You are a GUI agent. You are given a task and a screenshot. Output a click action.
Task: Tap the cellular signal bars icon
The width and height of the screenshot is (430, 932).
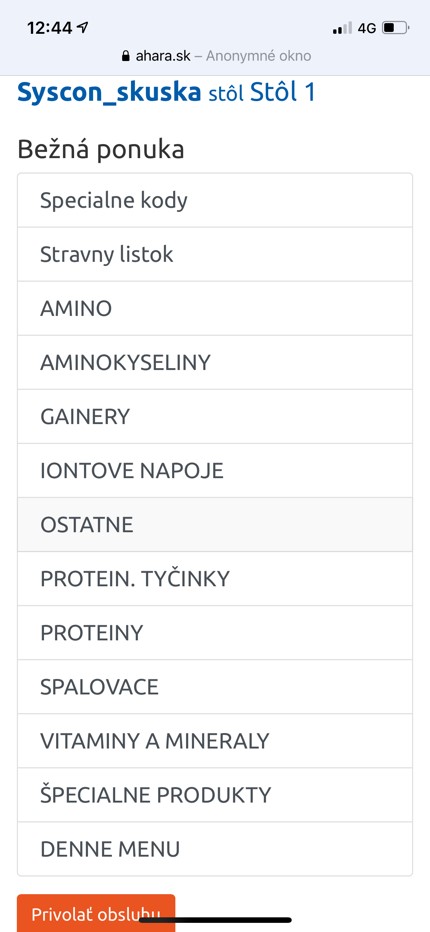point(342,28)
